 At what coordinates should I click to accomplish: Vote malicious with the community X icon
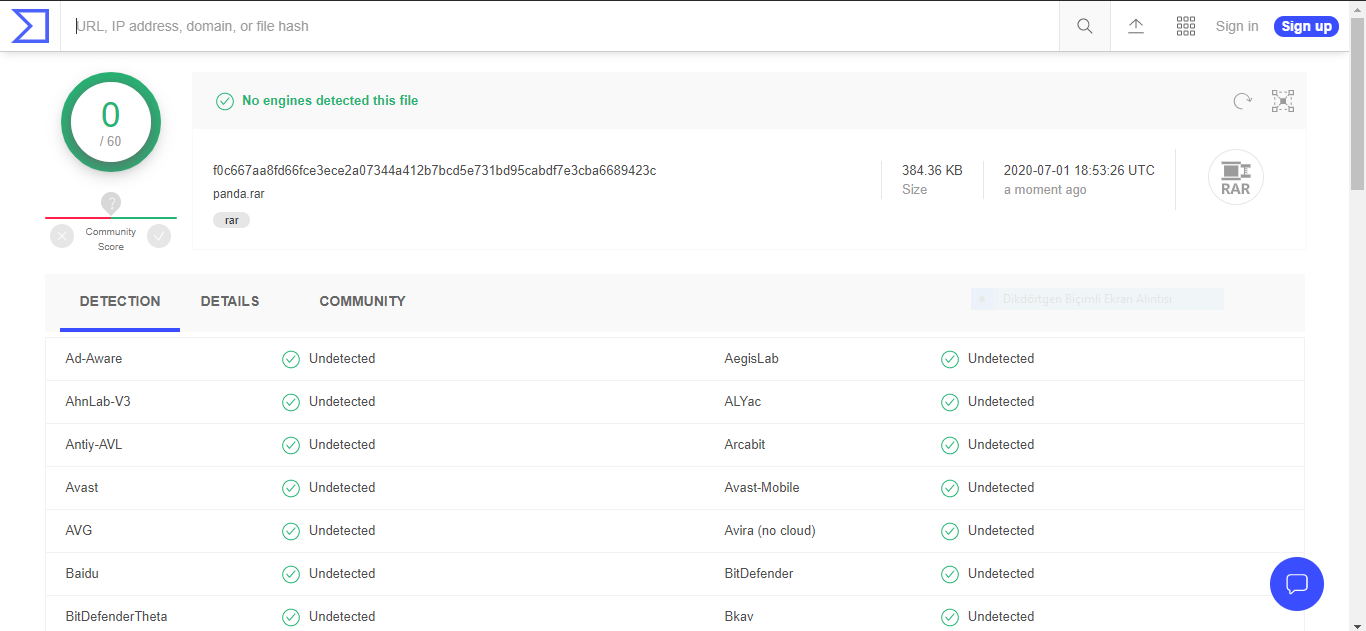point(62,236)
